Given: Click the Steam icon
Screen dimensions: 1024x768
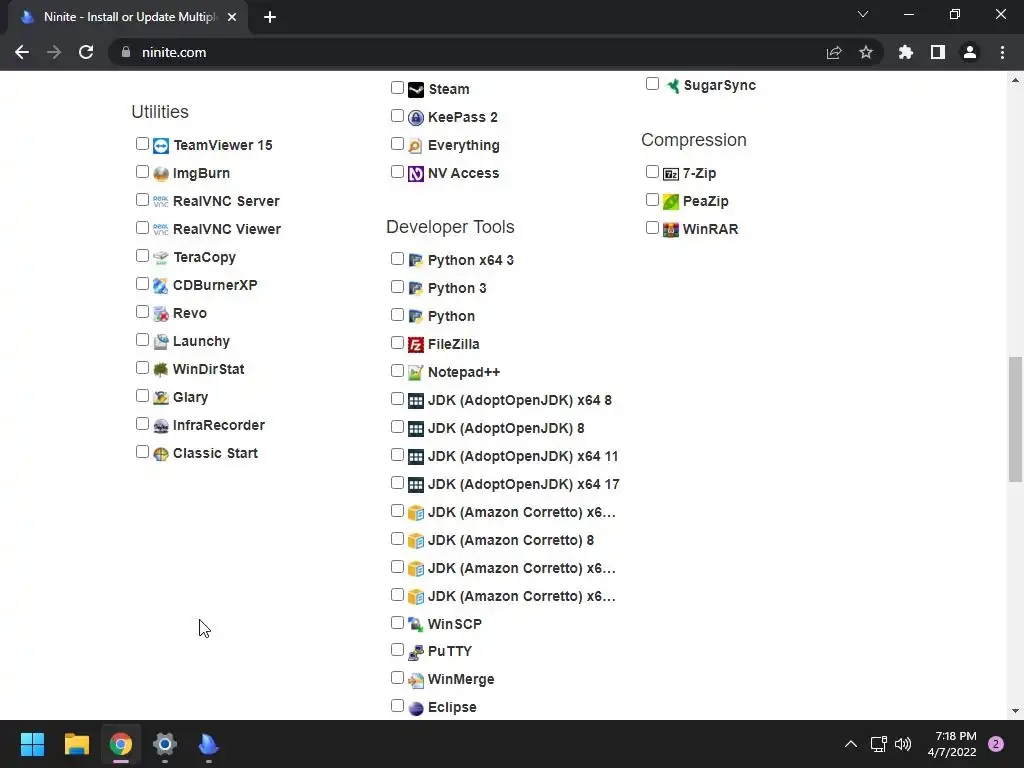Looking at the screenshot, I should [416, 89].
